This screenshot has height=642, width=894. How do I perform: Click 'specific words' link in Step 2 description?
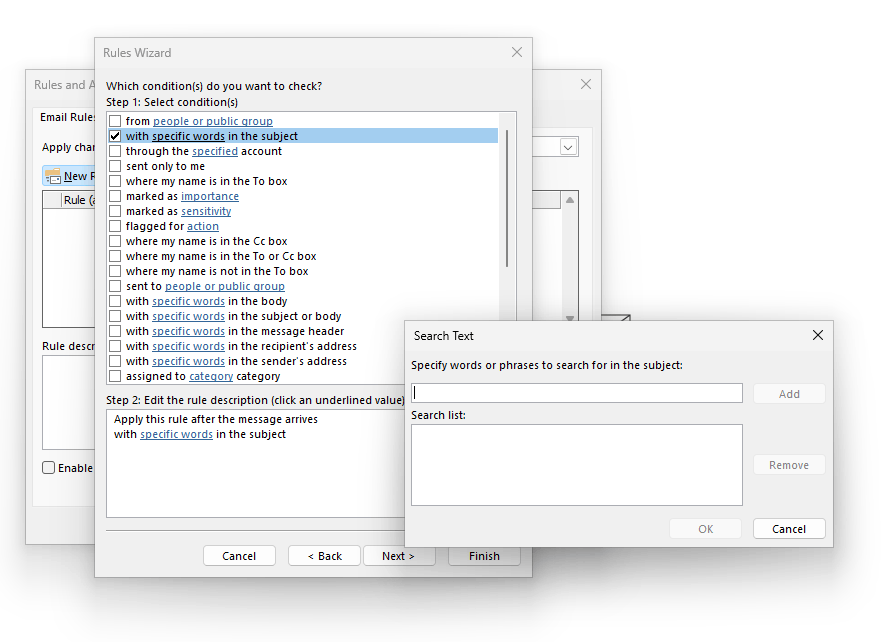click(176, 434)
